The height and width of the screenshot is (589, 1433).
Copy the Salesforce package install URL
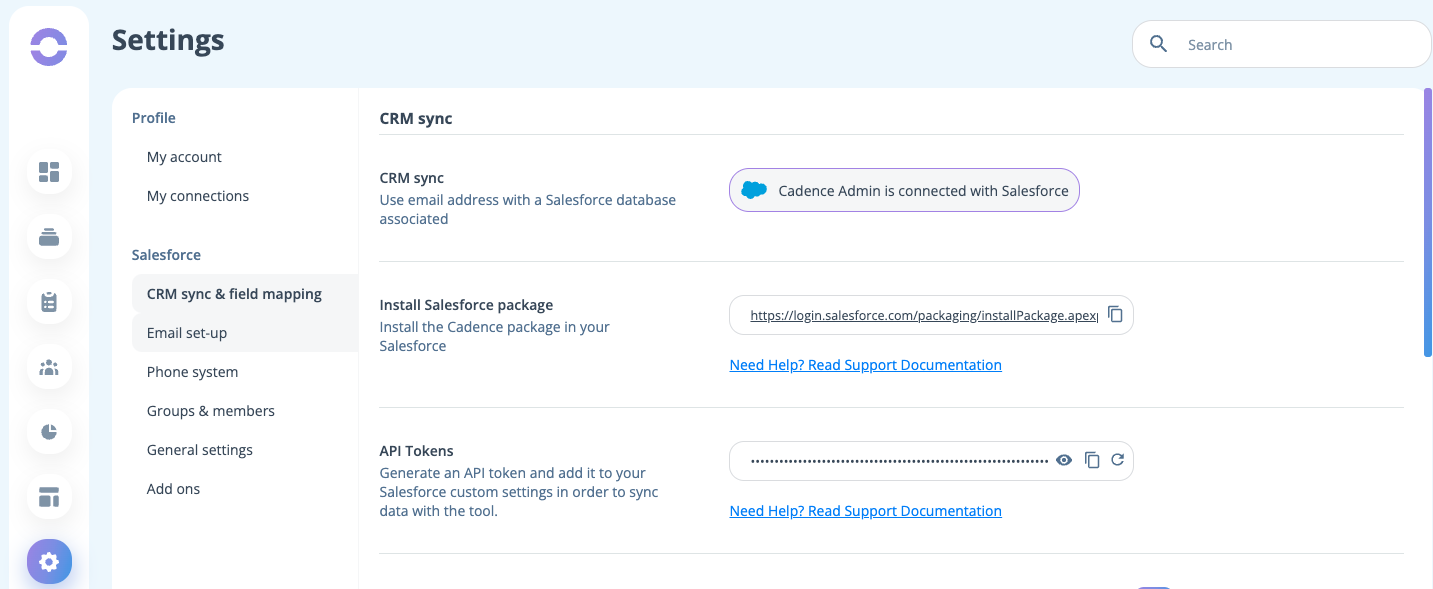1116,315
